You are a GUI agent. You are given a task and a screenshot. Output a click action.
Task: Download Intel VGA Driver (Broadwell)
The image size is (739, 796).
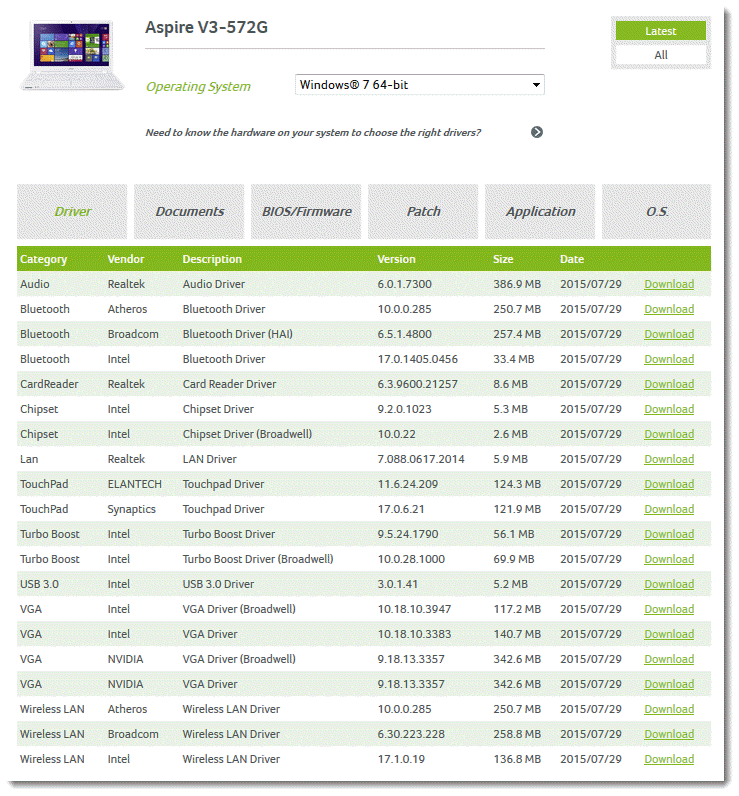pos(669,609)
